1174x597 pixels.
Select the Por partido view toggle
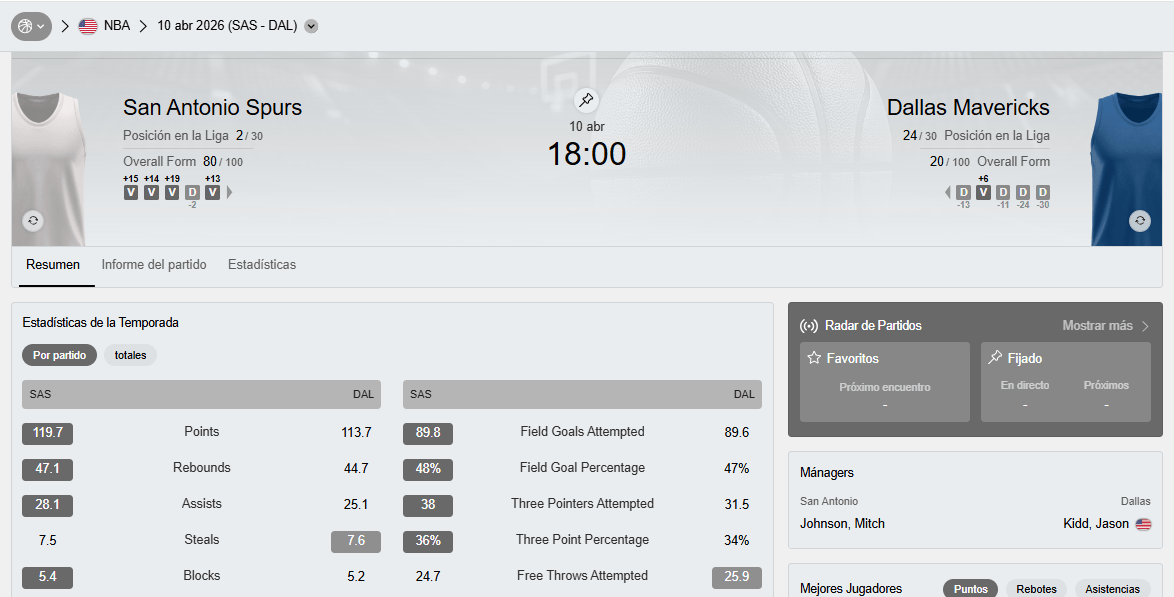coord(58,355)
